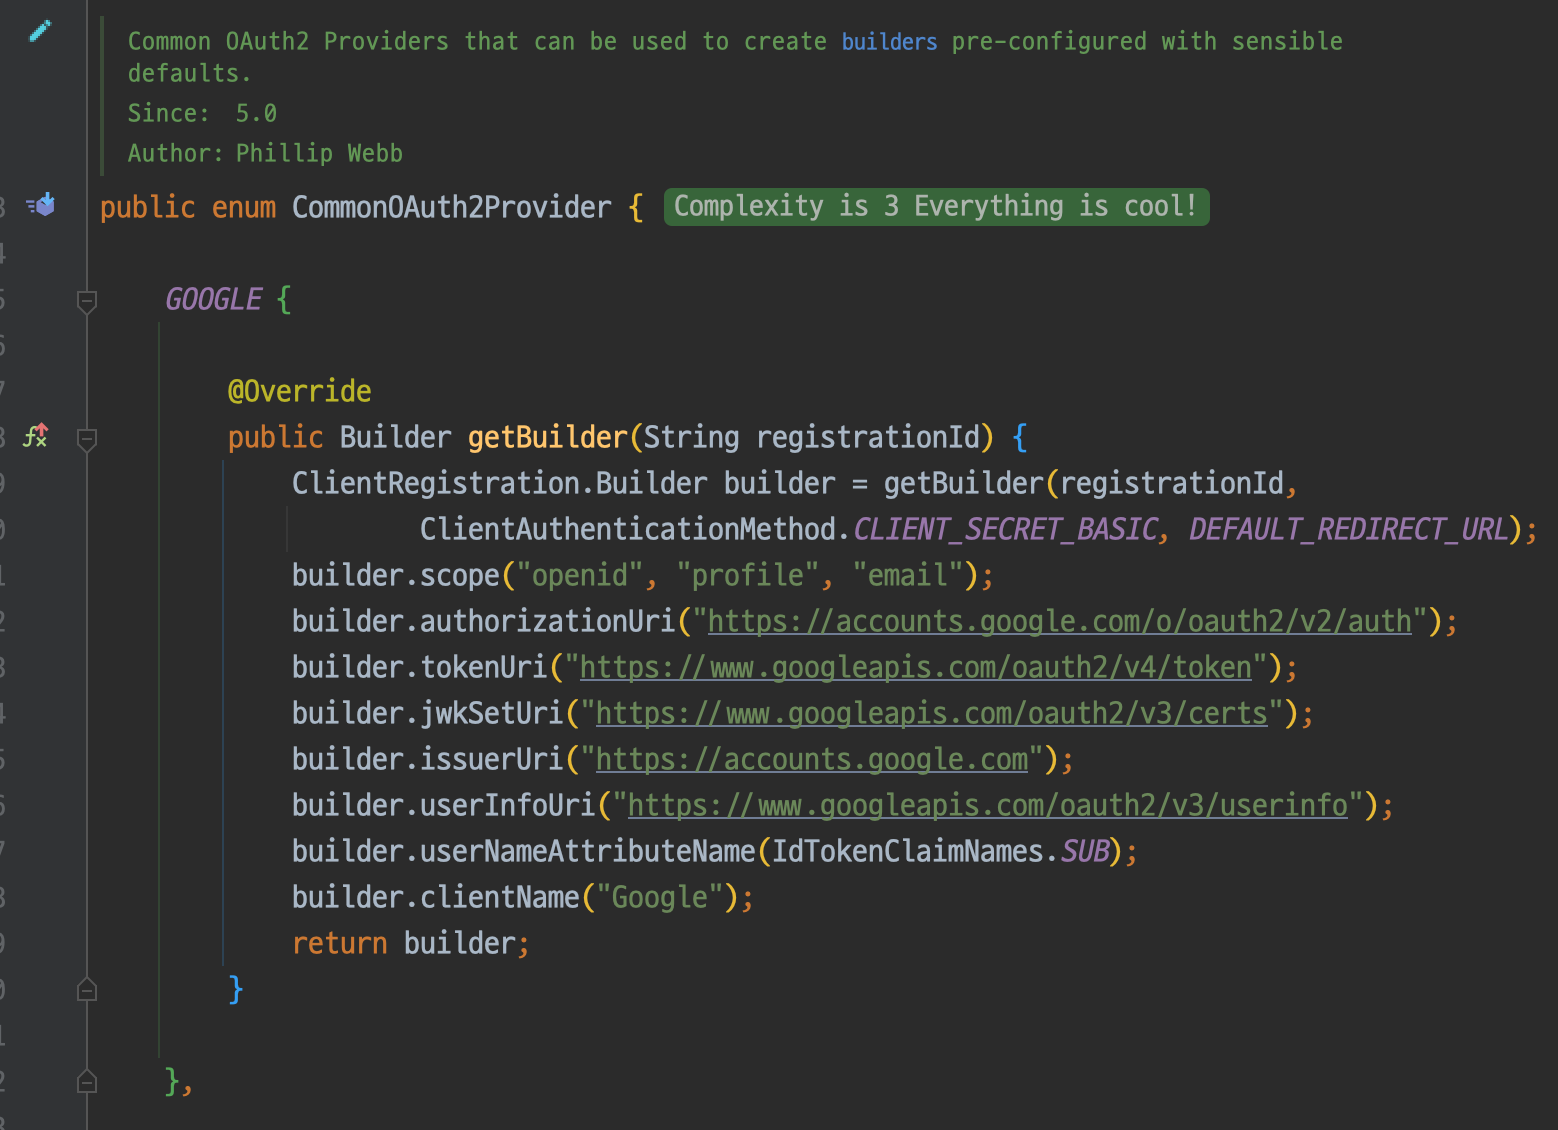Screen dimensions: 1558x1130
Task: Click the 'Since: 5.0' doc line
Action: [x=202, y=113]
